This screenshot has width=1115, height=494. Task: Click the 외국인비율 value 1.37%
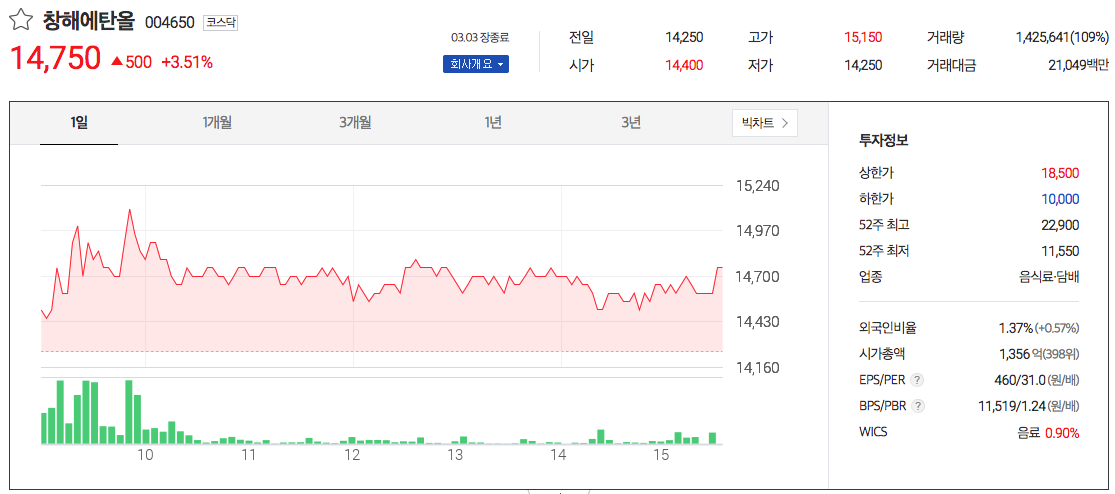[x=1015, y=328]
